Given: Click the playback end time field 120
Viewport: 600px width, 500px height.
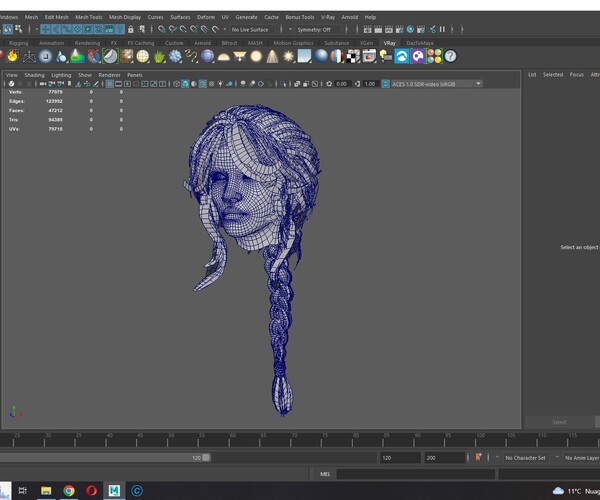Looking at the screenshot, I should coord(399,458).
